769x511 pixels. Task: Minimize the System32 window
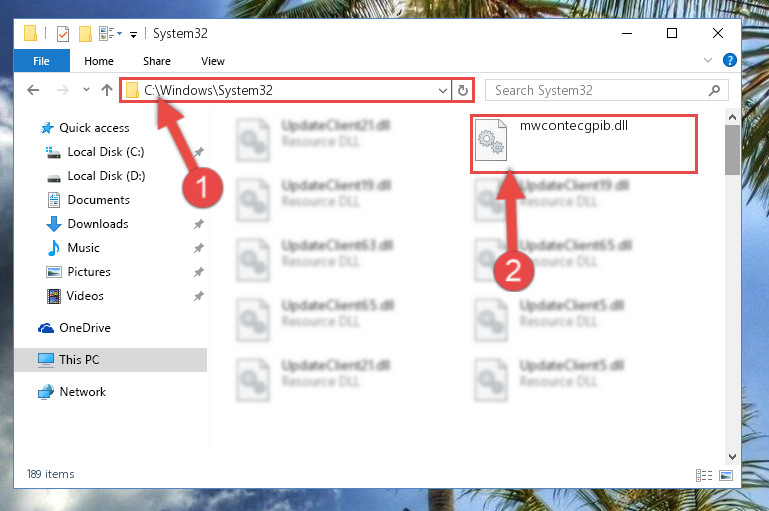point(627,33)
